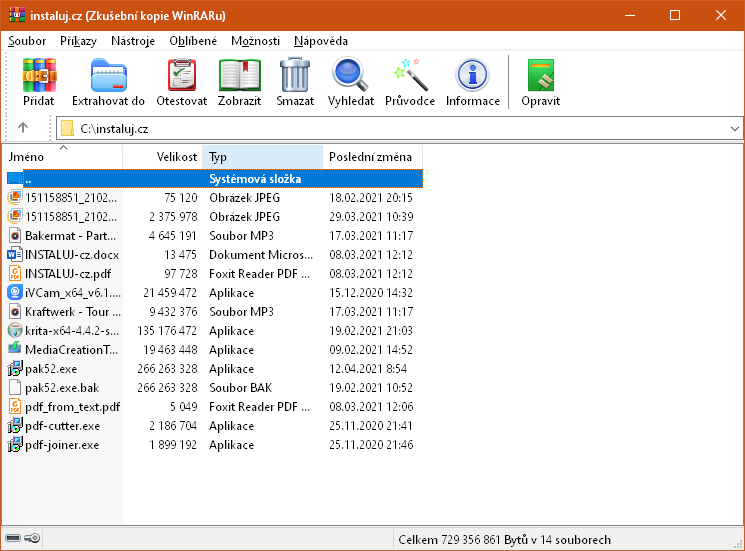Image resolution: width=745 pixels, height=551 pixels.
Task: Sort by Poslední změna column header
Action: point(369,157)
